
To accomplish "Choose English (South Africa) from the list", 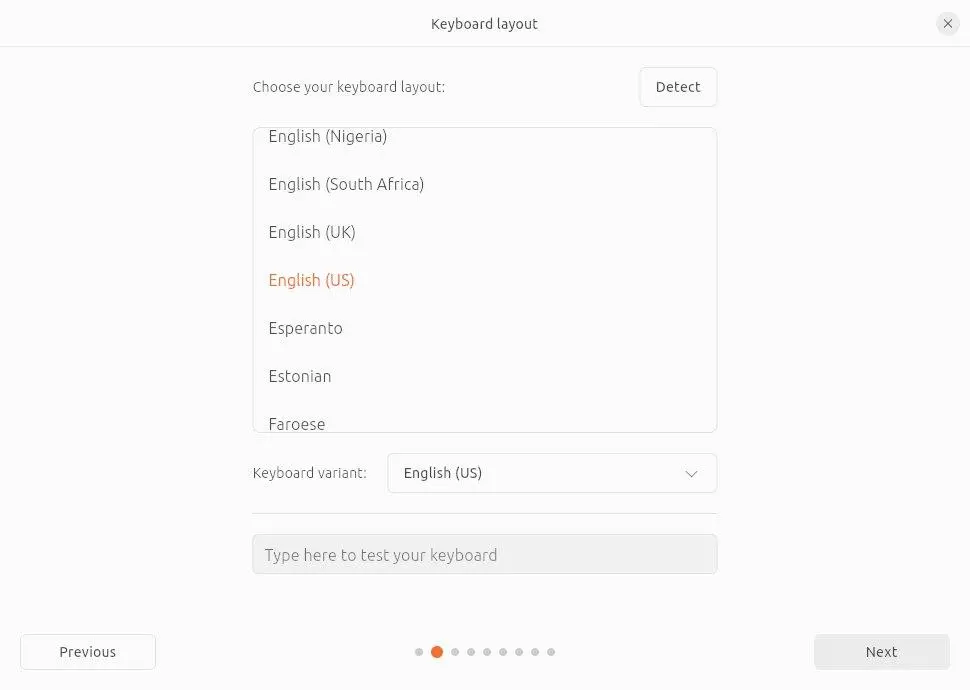I will coord(346,184).
